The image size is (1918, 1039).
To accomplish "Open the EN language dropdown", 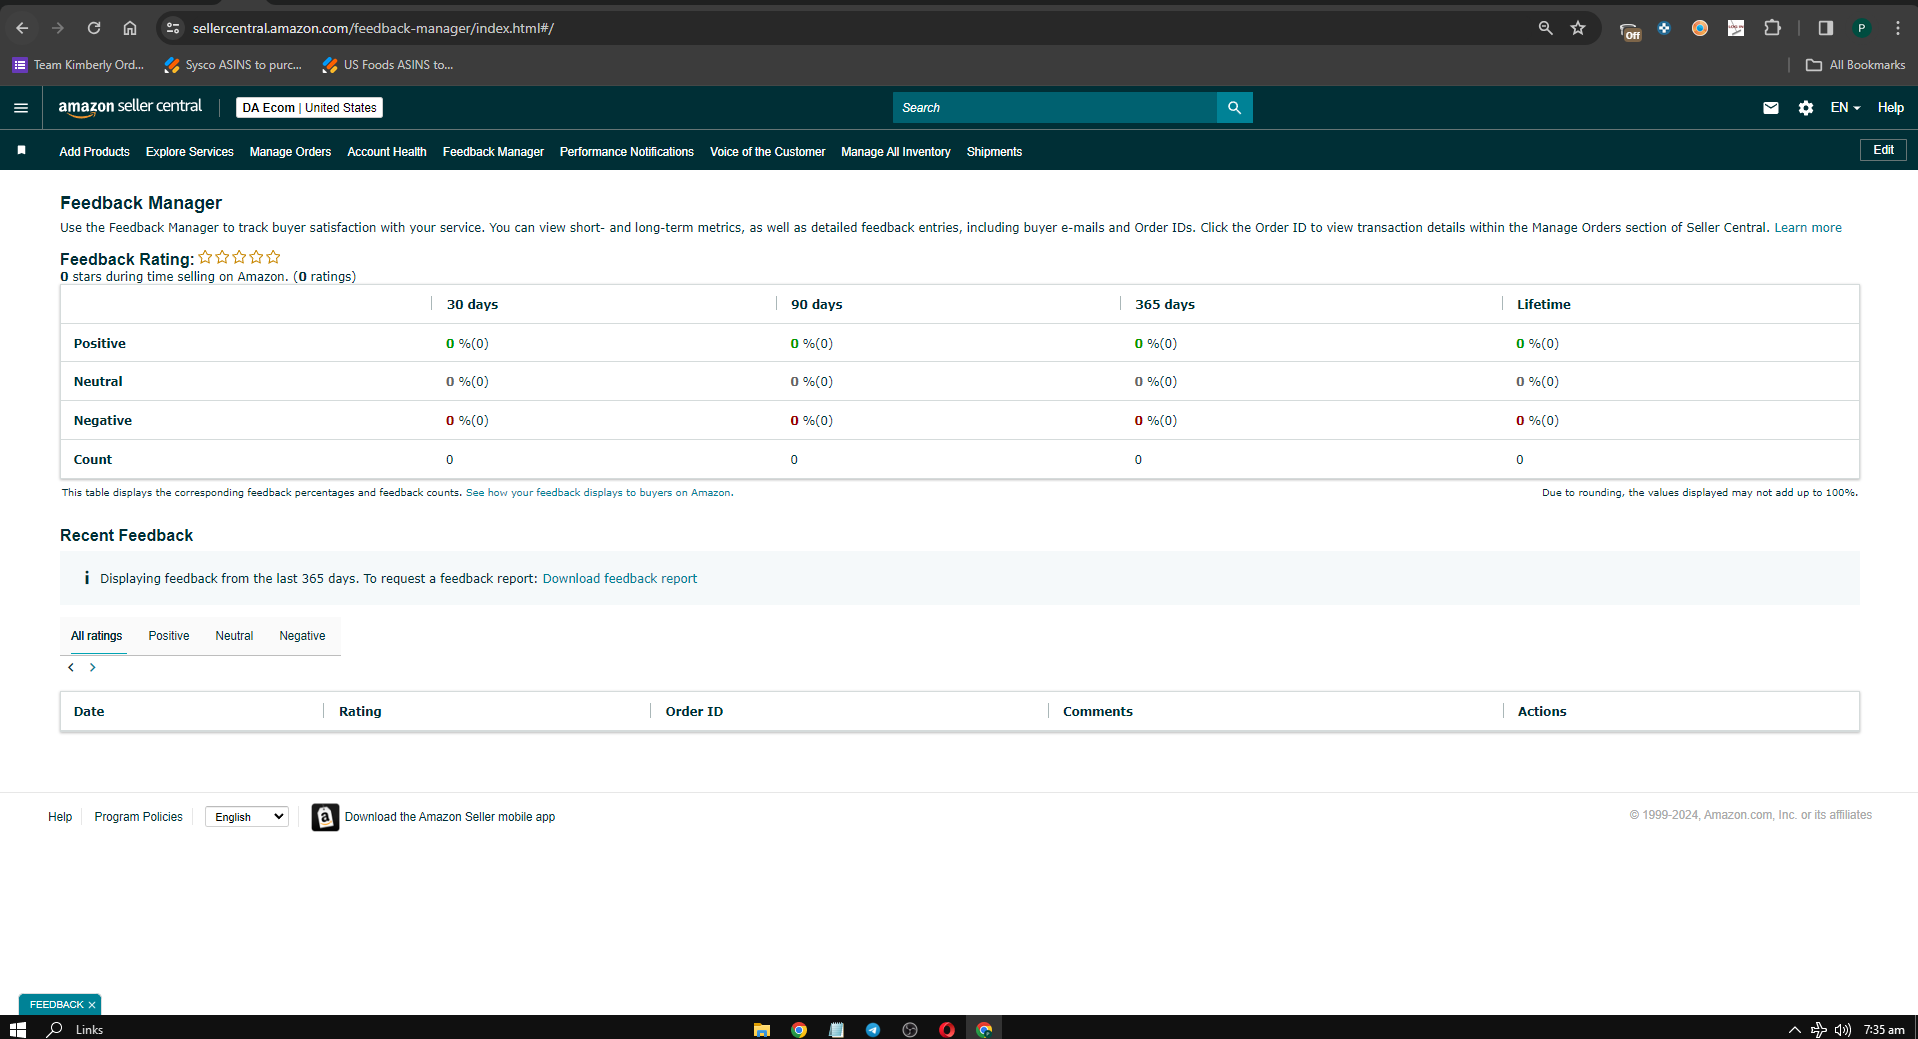I will tap(1845, 108).
